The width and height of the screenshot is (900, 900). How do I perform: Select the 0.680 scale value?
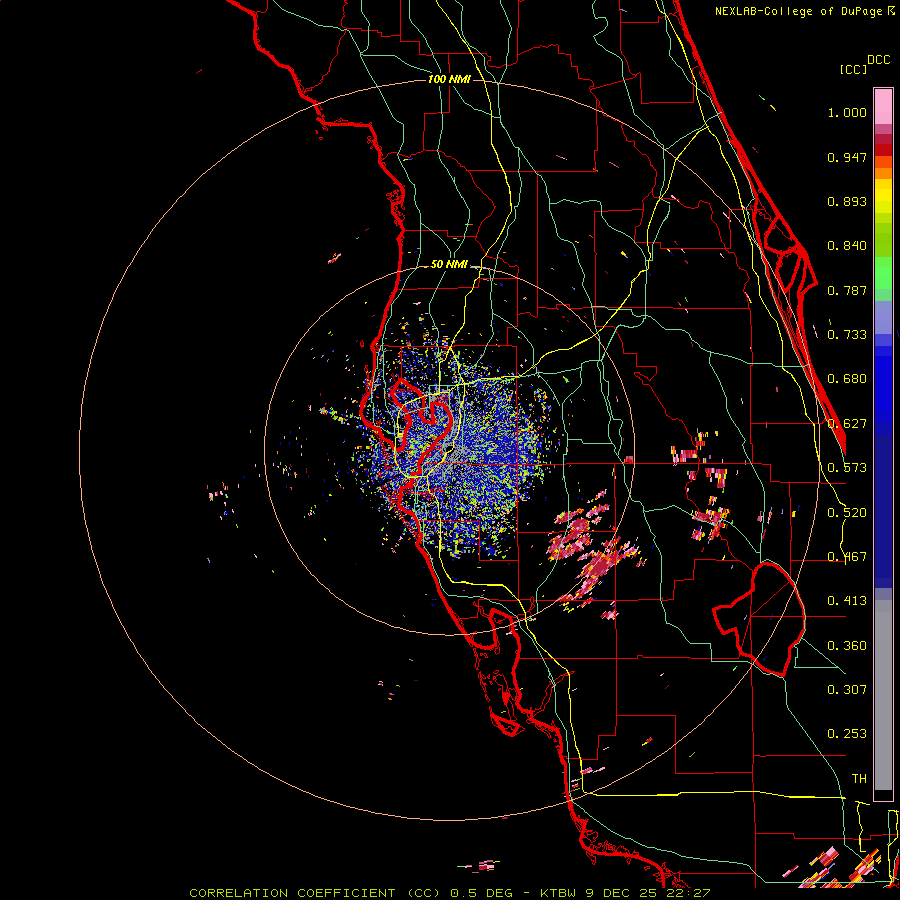[847, 379]
